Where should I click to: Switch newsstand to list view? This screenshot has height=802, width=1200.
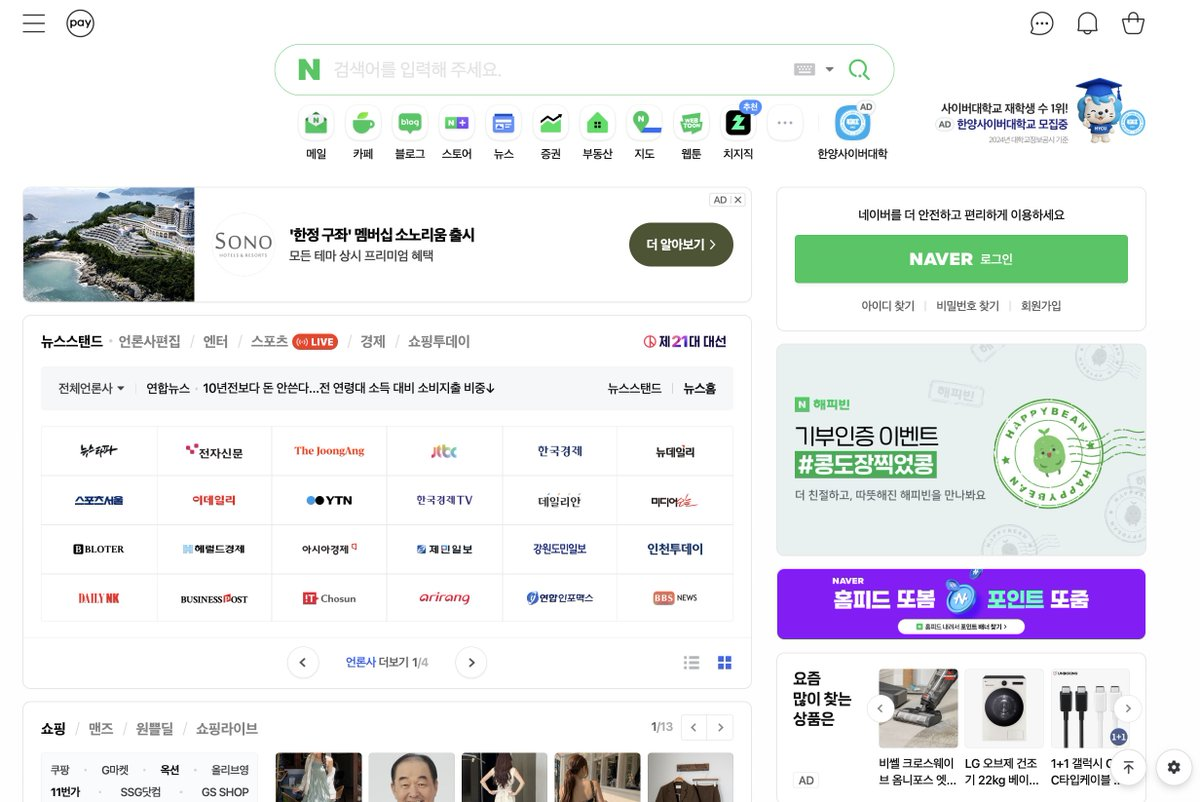[x=691, y=662]
